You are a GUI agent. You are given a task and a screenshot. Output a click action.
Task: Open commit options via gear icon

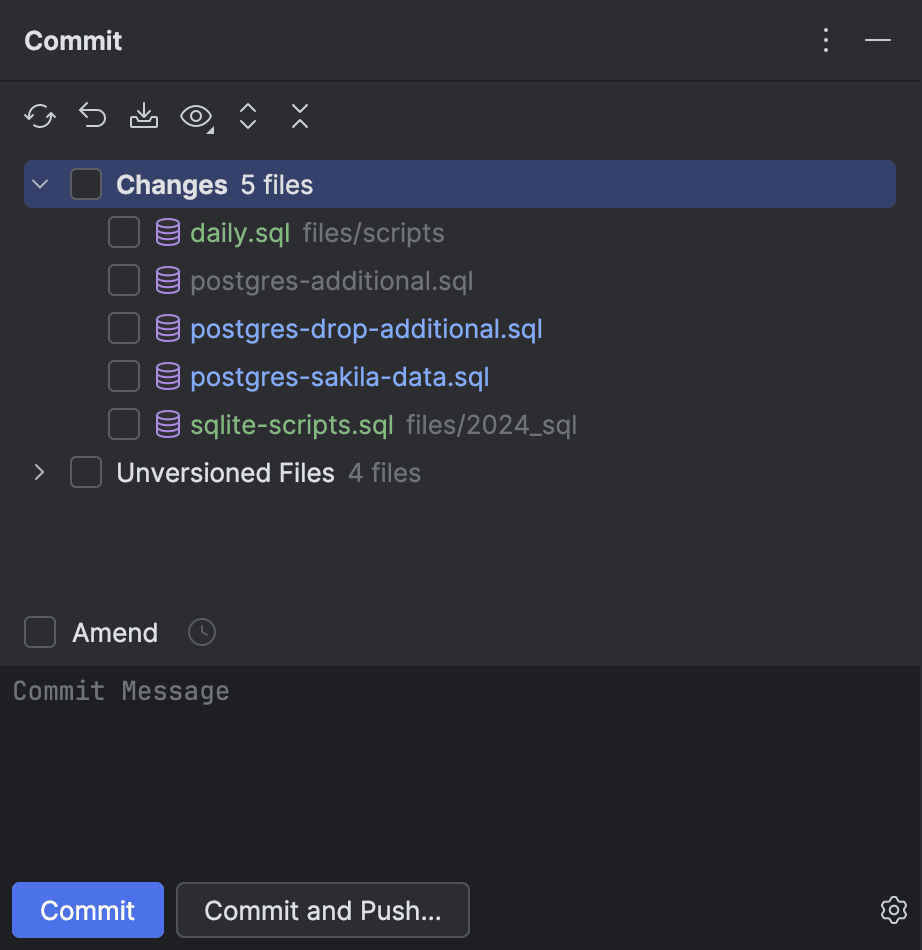[x=893, y=910]
